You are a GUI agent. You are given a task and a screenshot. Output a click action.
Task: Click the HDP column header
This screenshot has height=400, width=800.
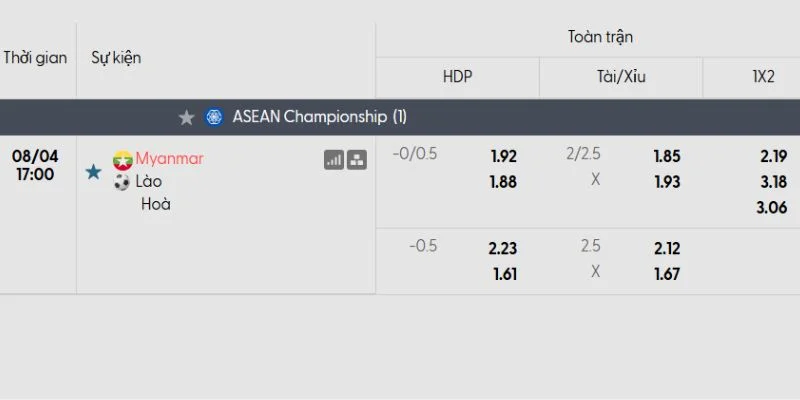pos(458,77)
